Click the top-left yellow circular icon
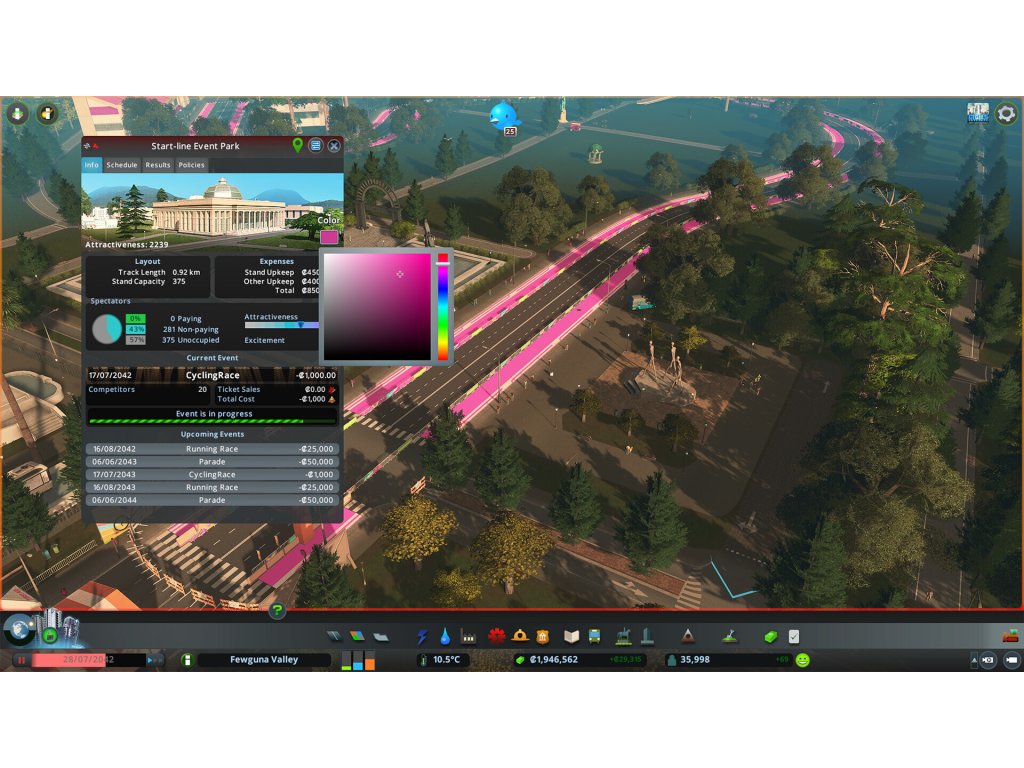Screen dimensions: 1024x768 46,114
